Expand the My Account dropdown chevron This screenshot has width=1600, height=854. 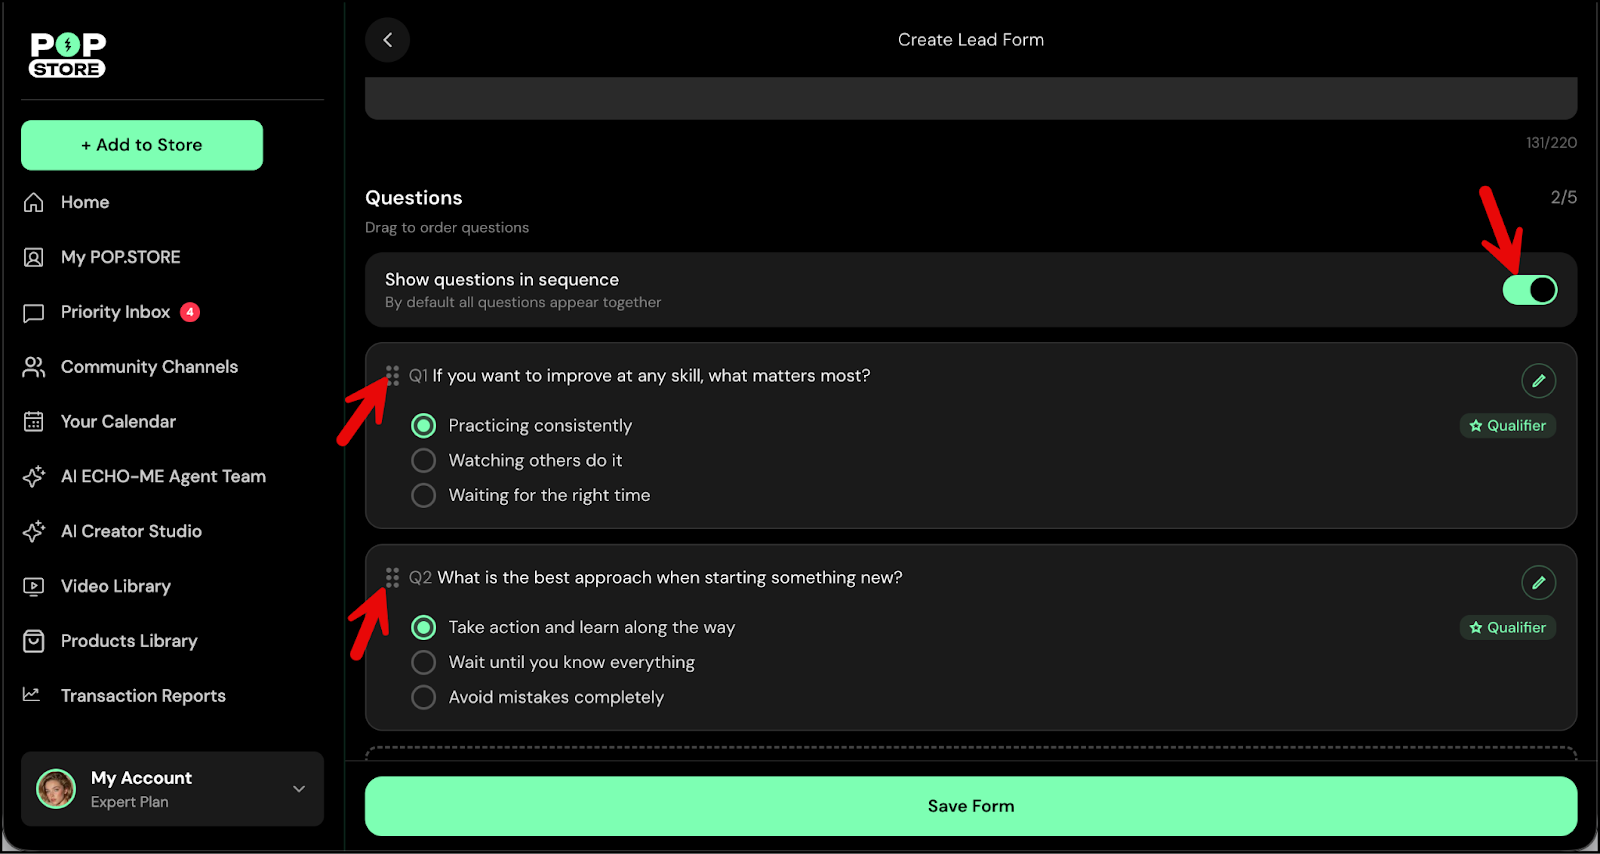(x=299, y=789)
